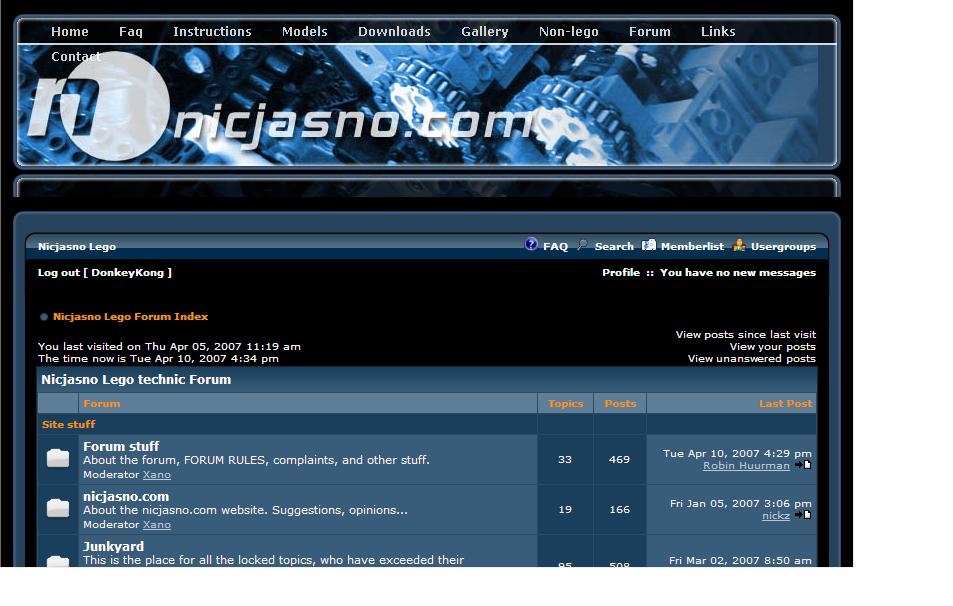Open the forum Search link

coord(614,247)
